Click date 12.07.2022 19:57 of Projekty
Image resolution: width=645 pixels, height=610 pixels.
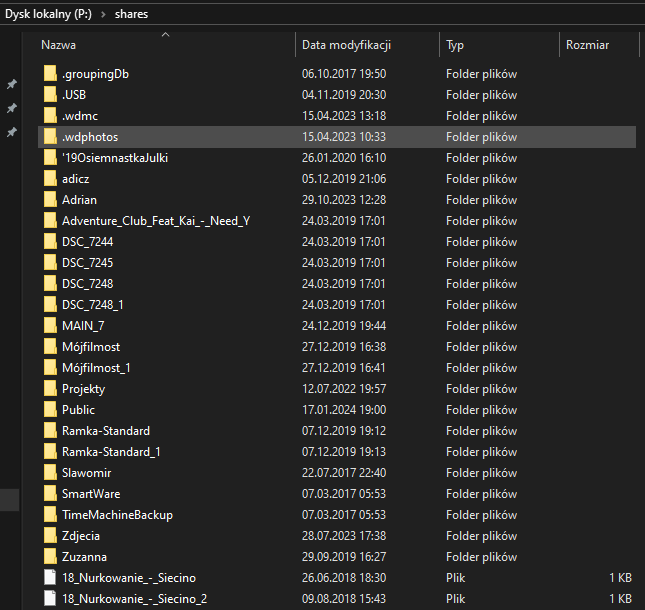[x=344, y=389]
